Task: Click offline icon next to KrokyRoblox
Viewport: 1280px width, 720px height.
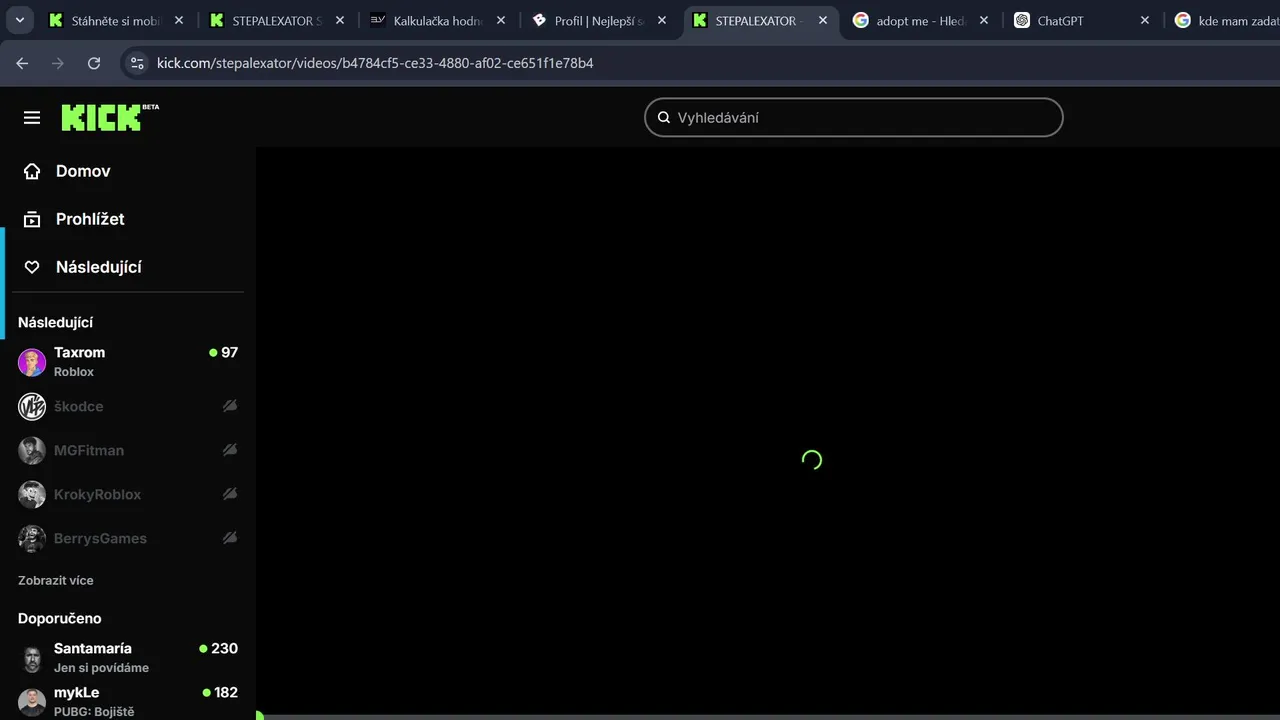Action: [x=230, y=494]
